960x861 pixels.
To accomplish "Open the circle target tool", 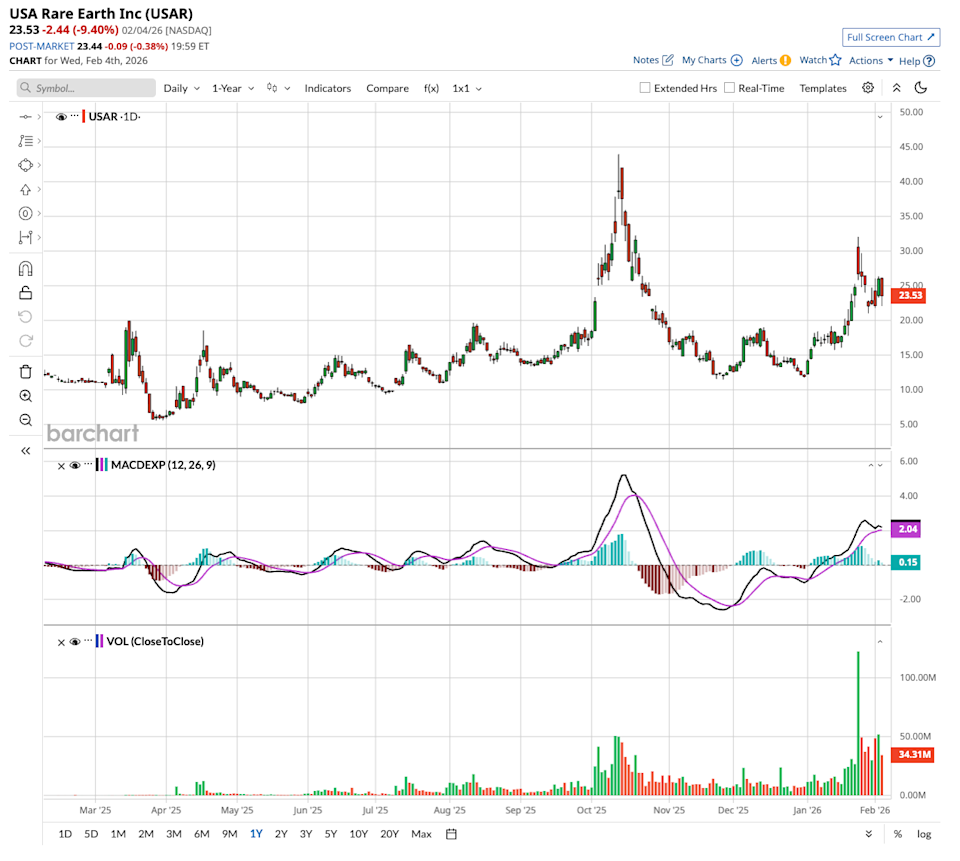I will tap(25, 214).
